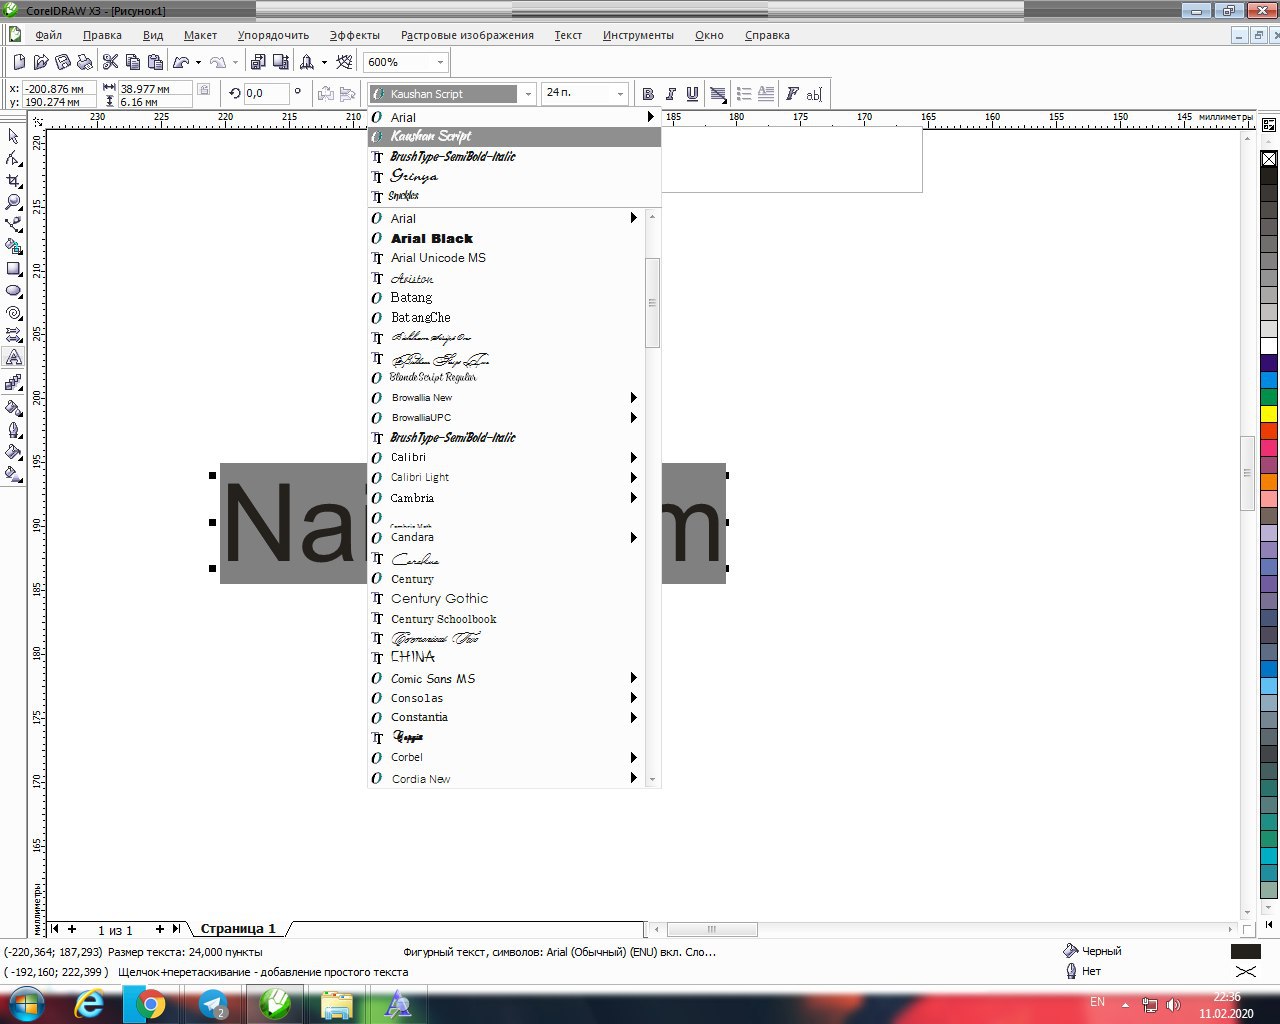Image resolution: width=1280 pixels, height=1024 pixels.
Task: Select the Zoom magnifier tool
Action: [14, 203]
